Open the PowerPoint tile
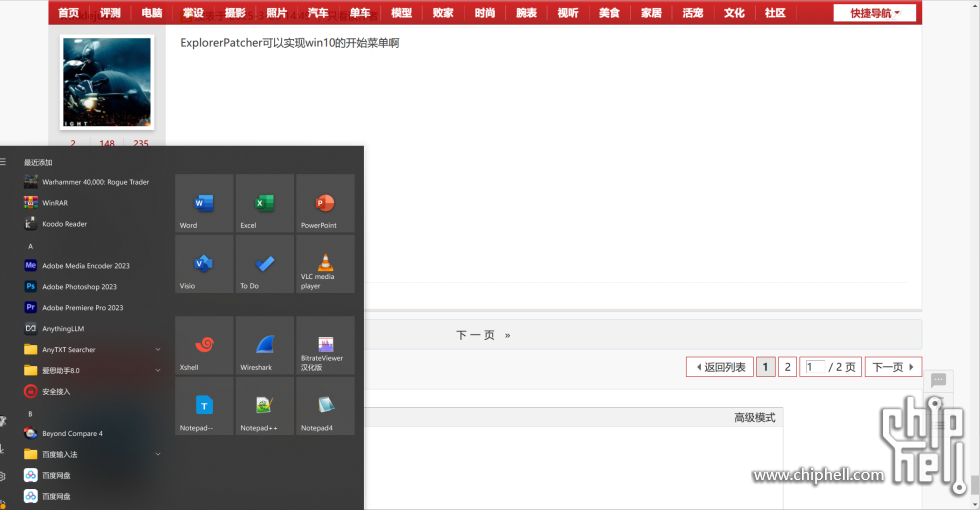The width and height of the screenshot is (980, 510). tap(326, 203)
